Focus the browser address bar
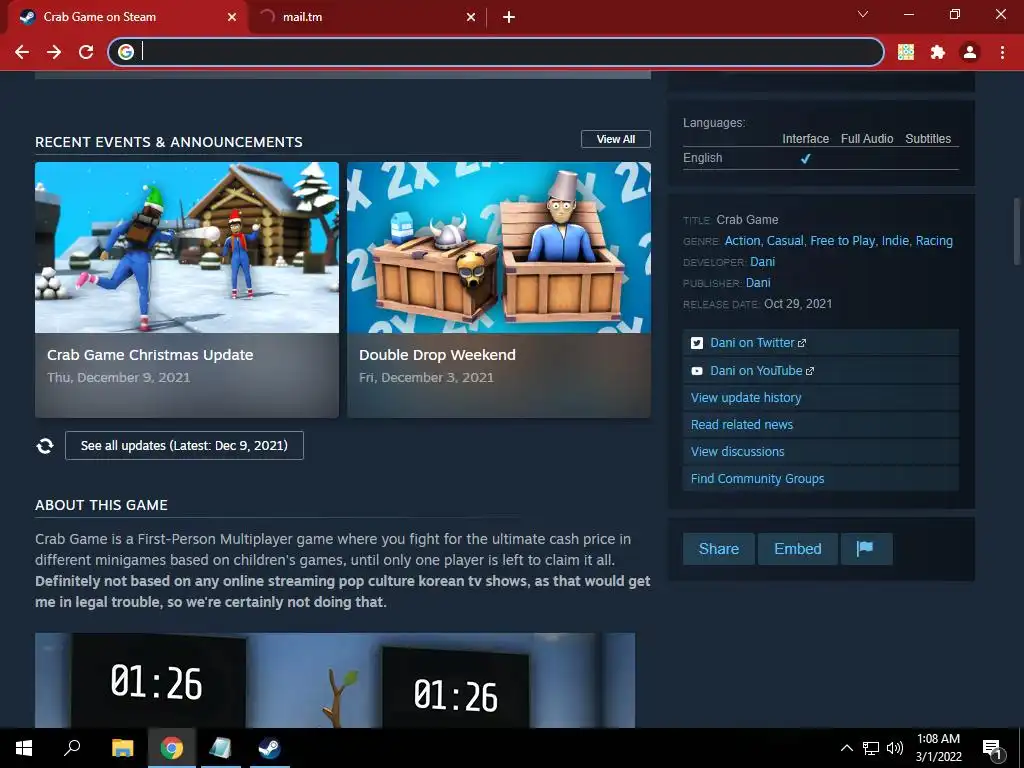Viewport: 1024px width, 768px height. 496,52
